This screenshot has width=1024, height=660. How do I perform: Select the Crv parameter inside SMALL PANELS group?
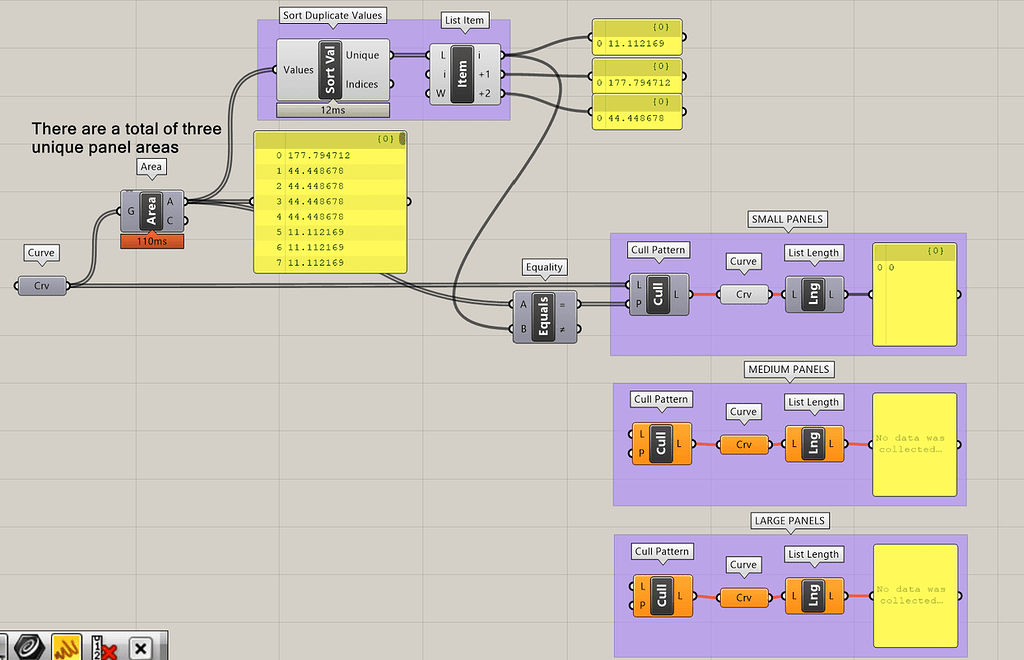[744, 294]
